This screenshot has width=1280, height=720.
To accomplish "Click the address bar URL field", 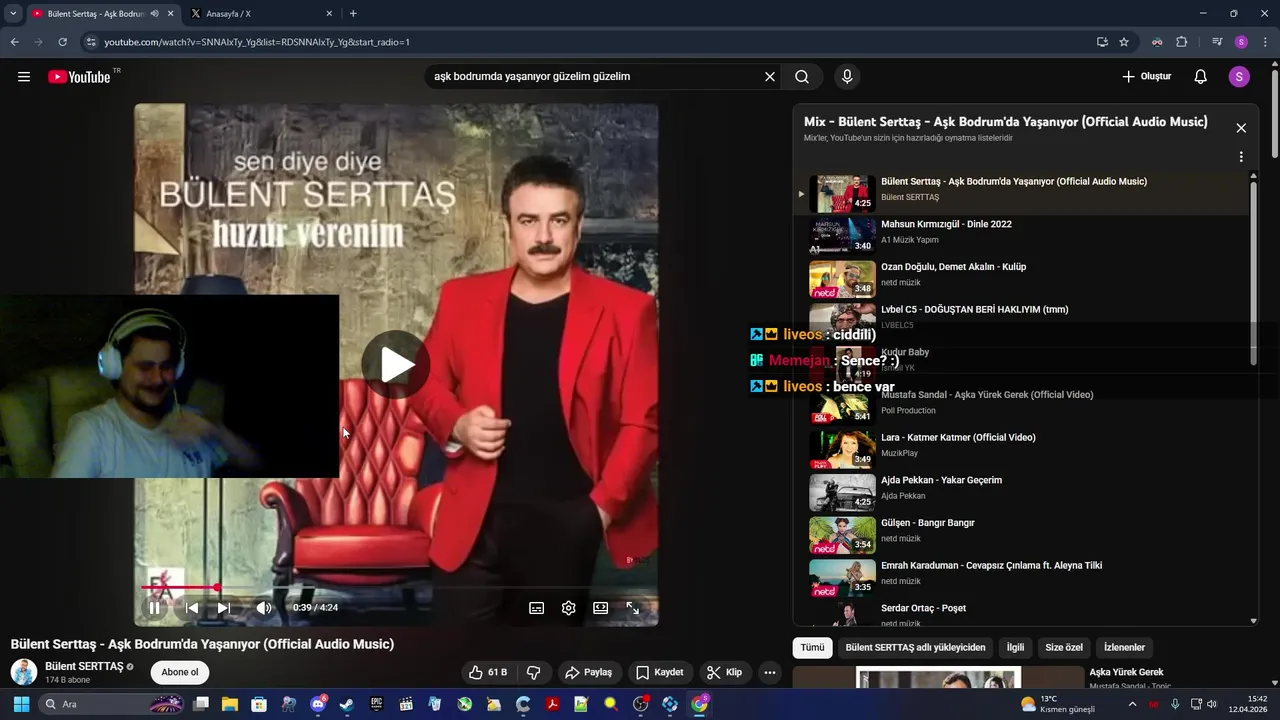I will click(x=590, y=42).
